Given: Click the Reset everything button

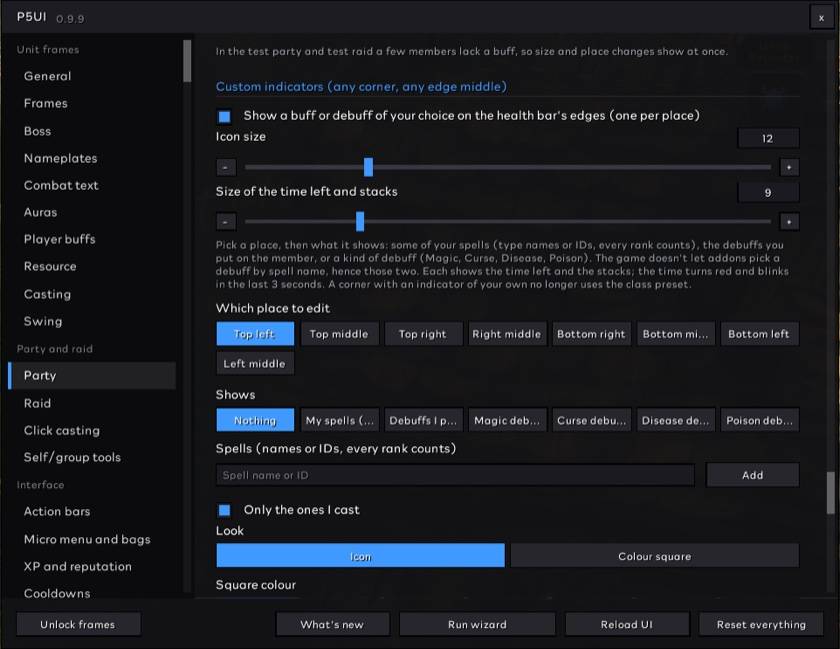Looking at the screenshot, I should pos(761,624).
